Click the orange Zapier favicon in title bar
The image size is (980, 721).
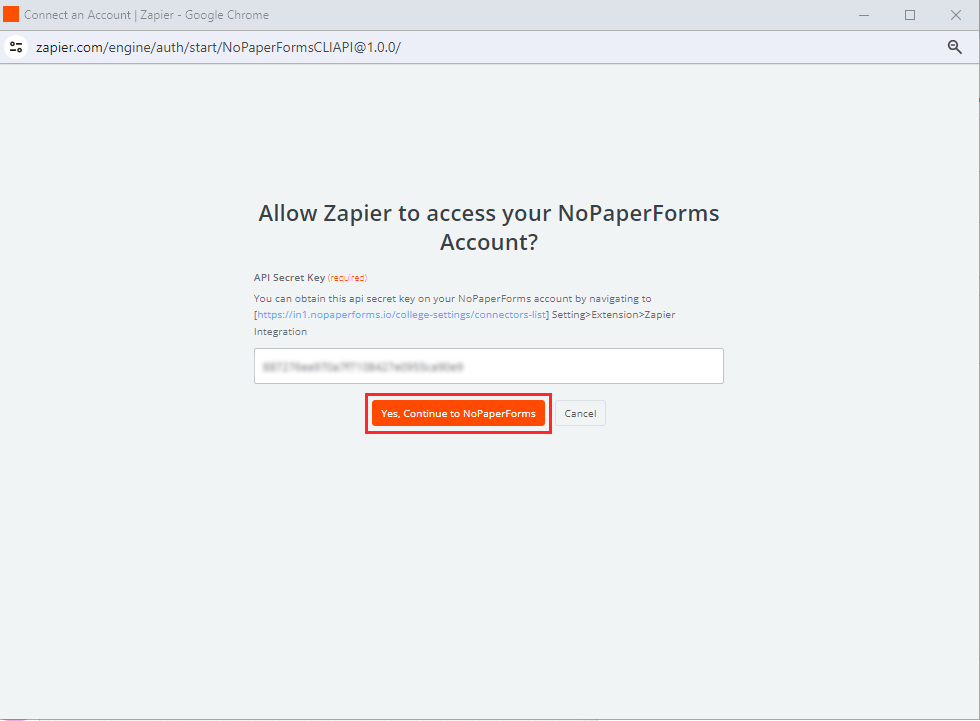pos(11,14)
